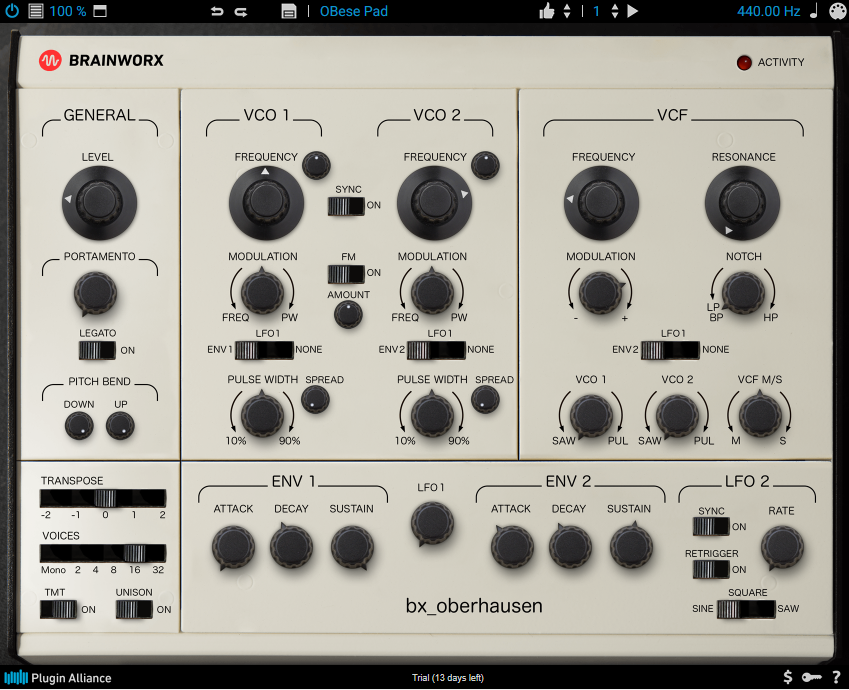Click the VCO 1 ENV1/LFO1/None source switch

pyautogui.click(x=264, y=350)
